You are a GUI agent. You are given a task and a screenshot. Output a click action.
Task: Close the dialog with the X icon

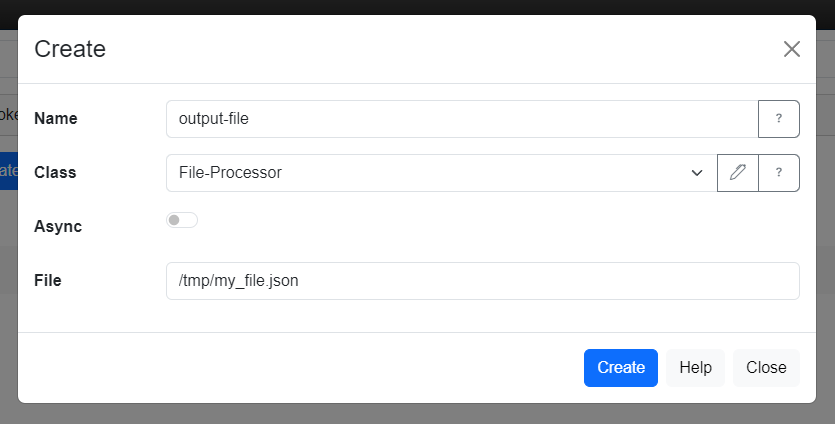pos(792,49)
